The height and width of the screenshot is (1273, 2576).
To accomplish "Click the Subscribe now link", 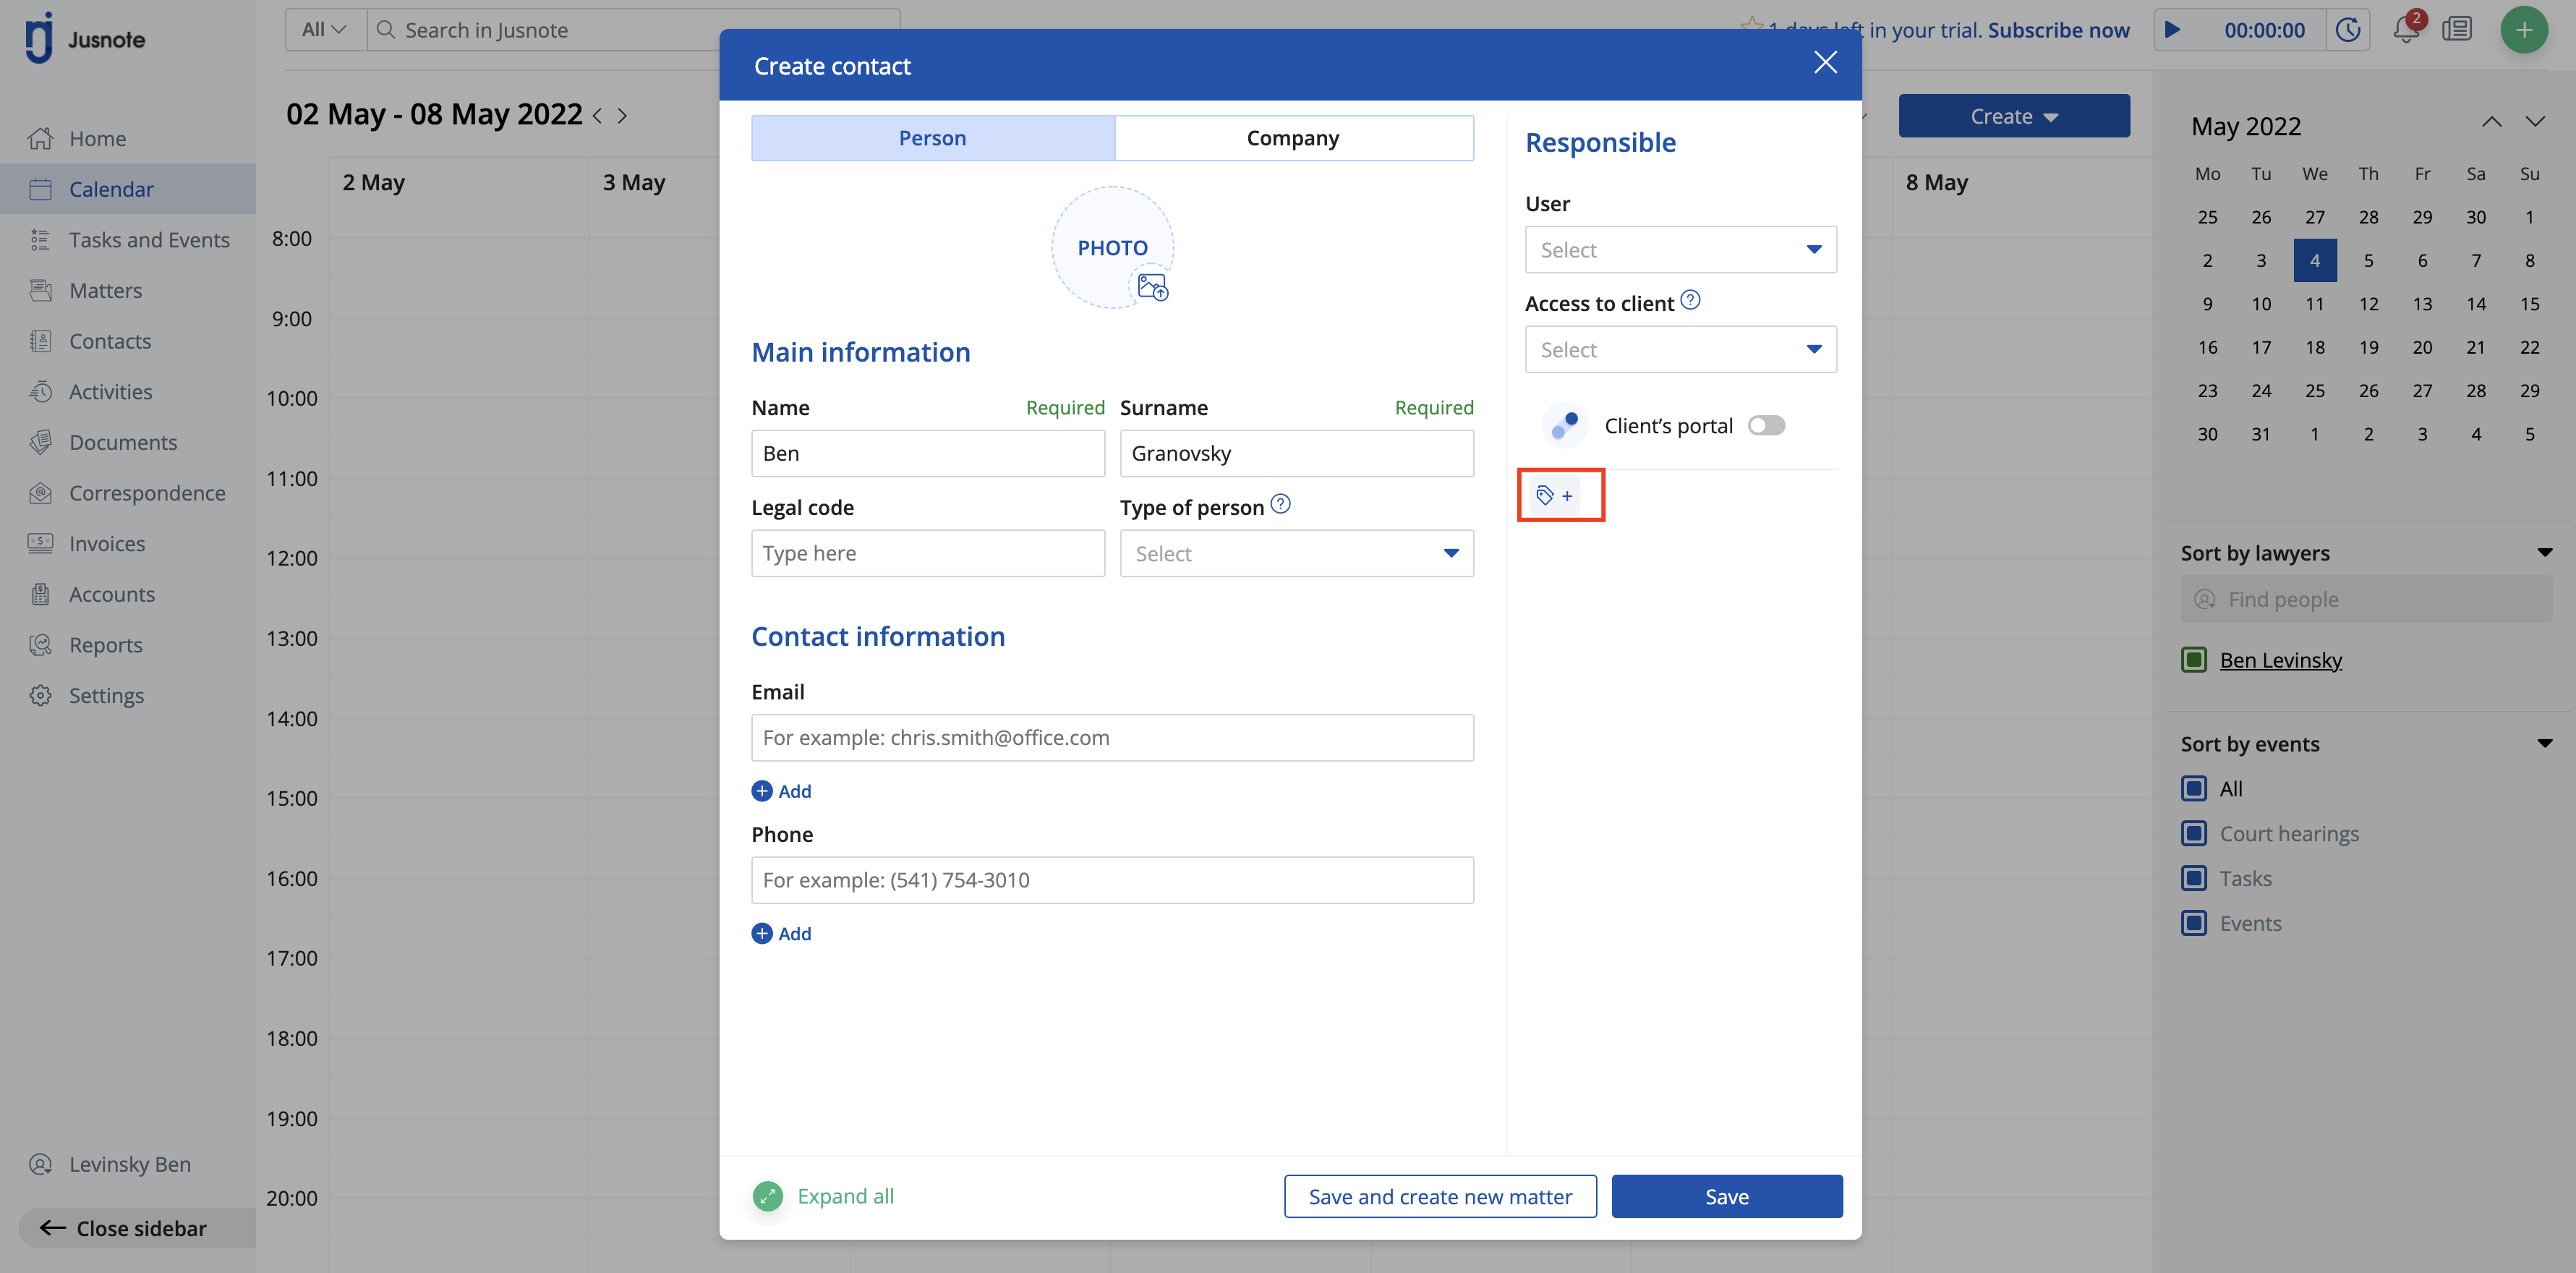I will [x=2058, y=30].
